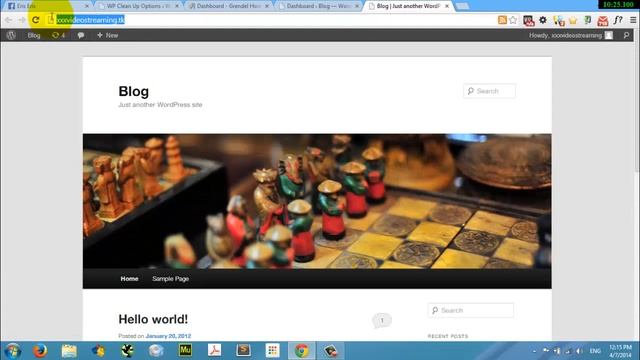
Task: Click the chess pieces header image
Action: point(317,201)
